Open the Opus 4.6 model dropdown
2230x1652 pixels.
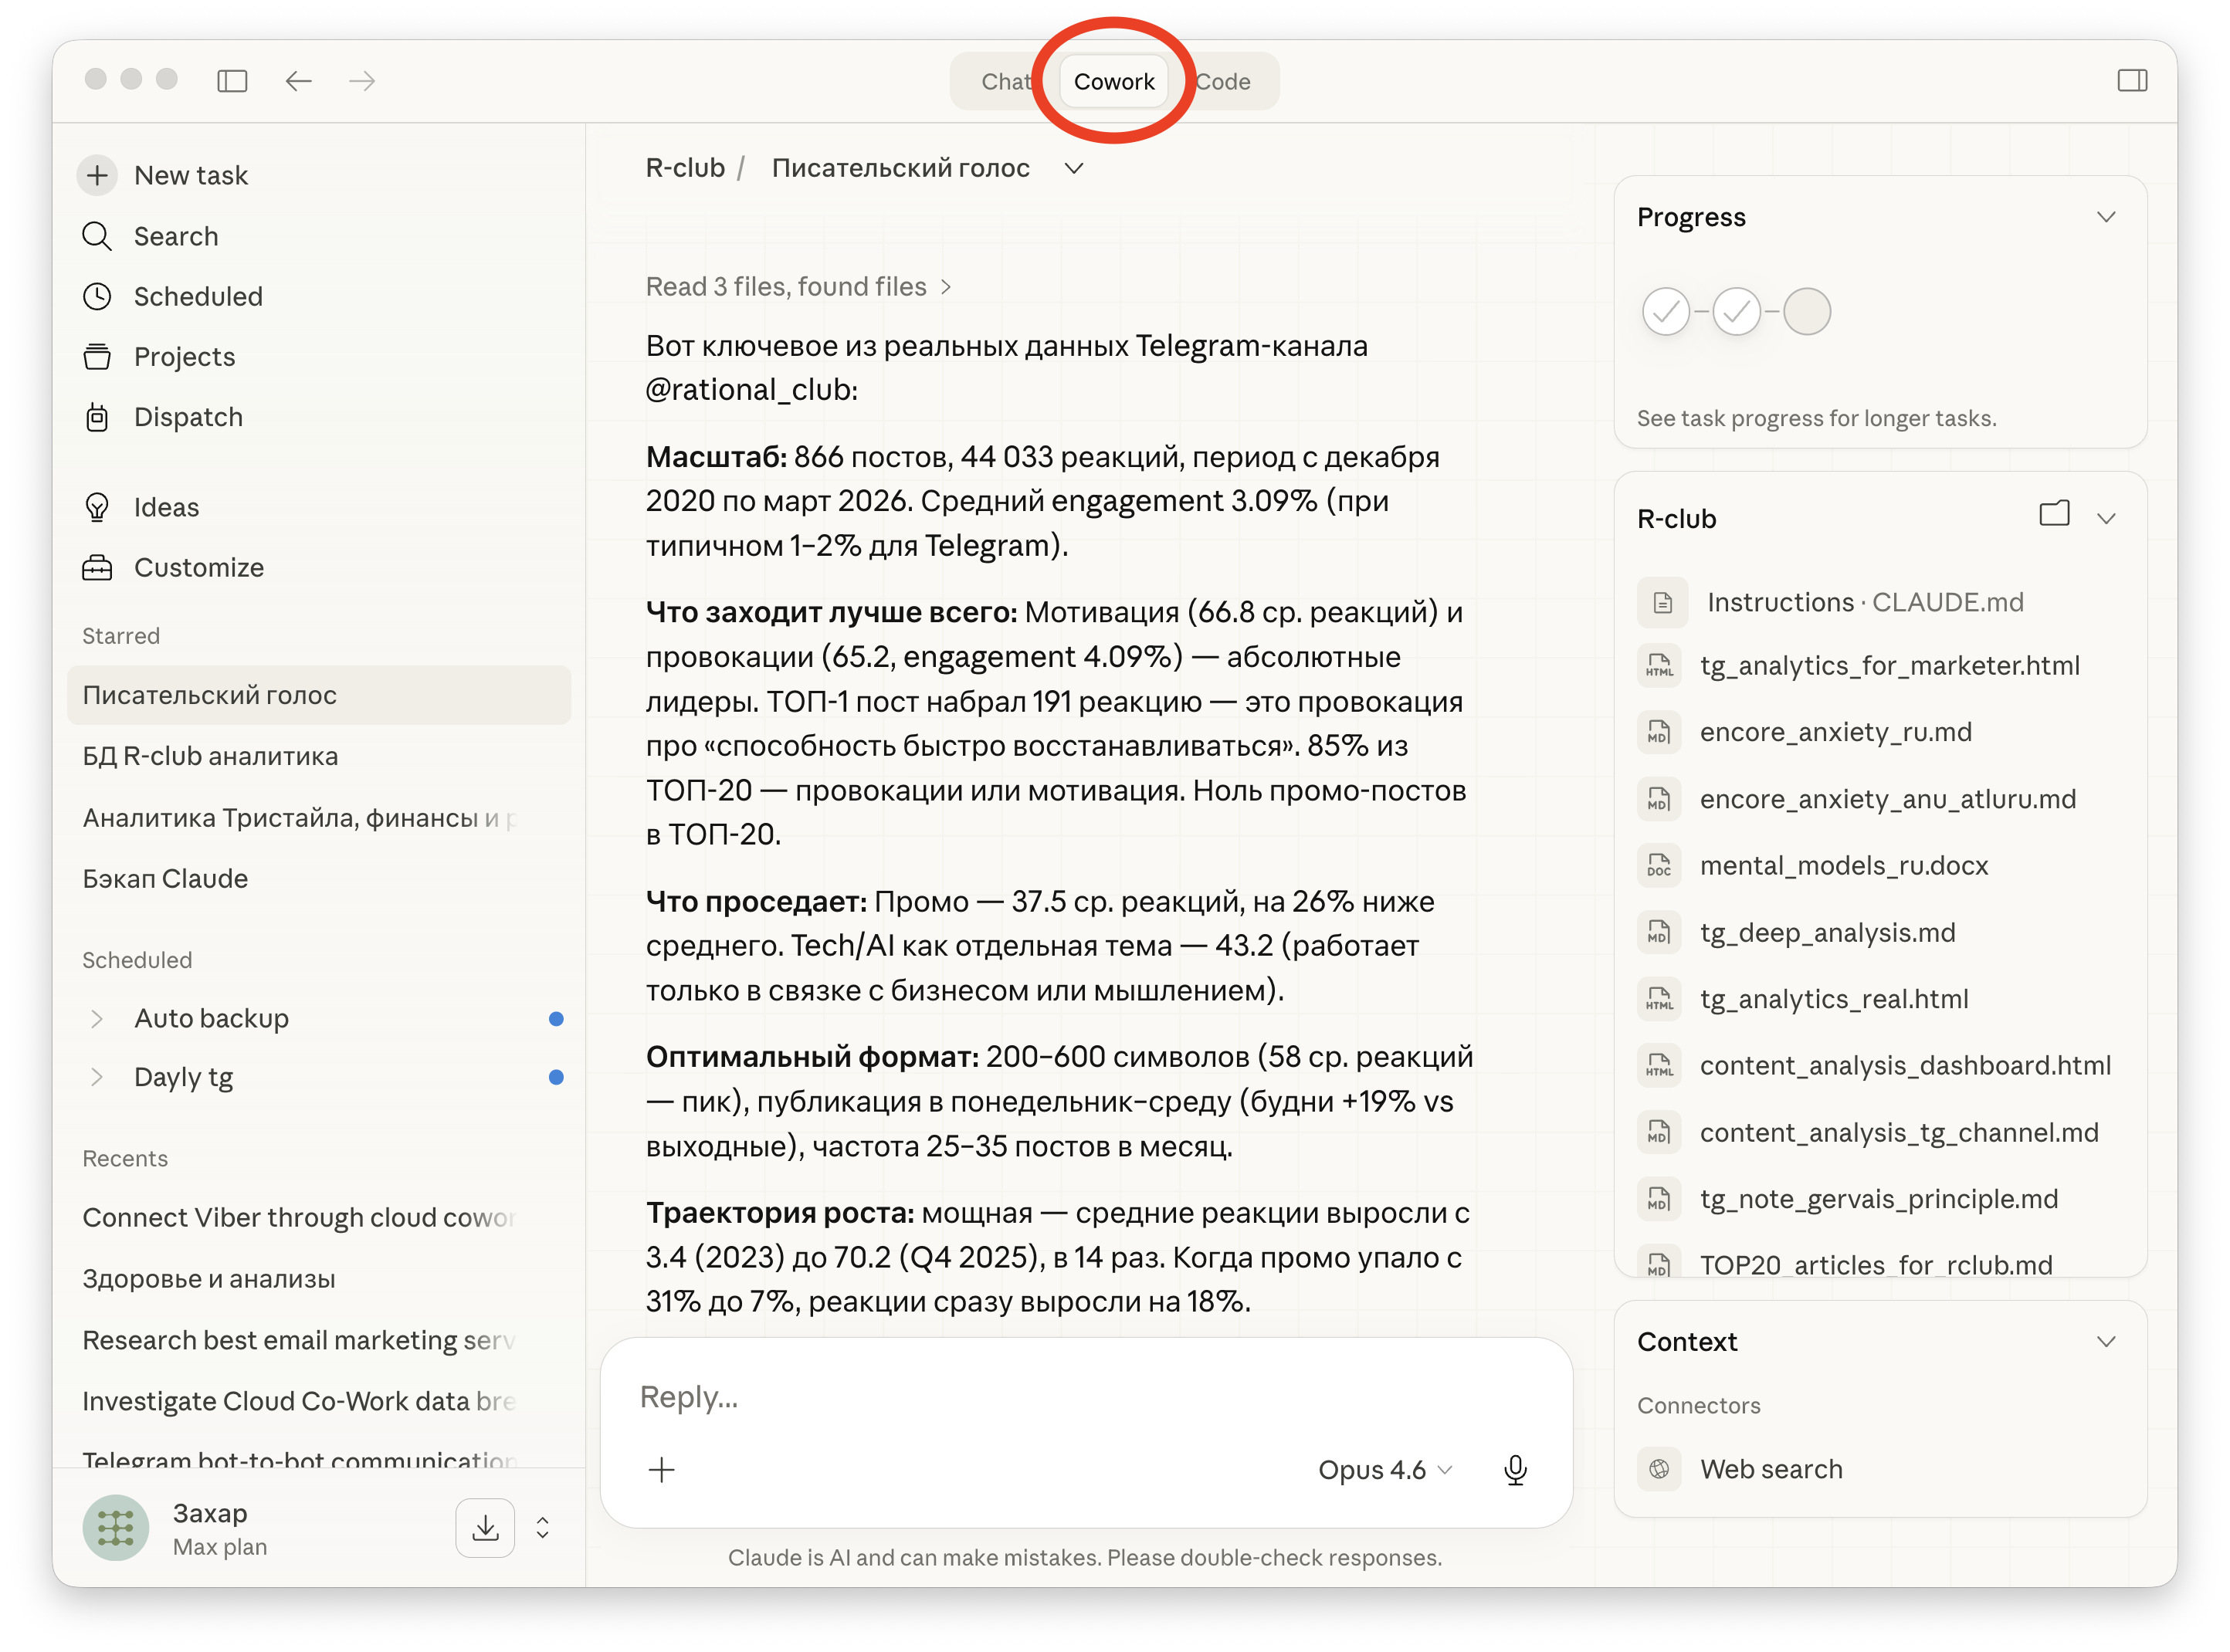tap(1384, 1469)
